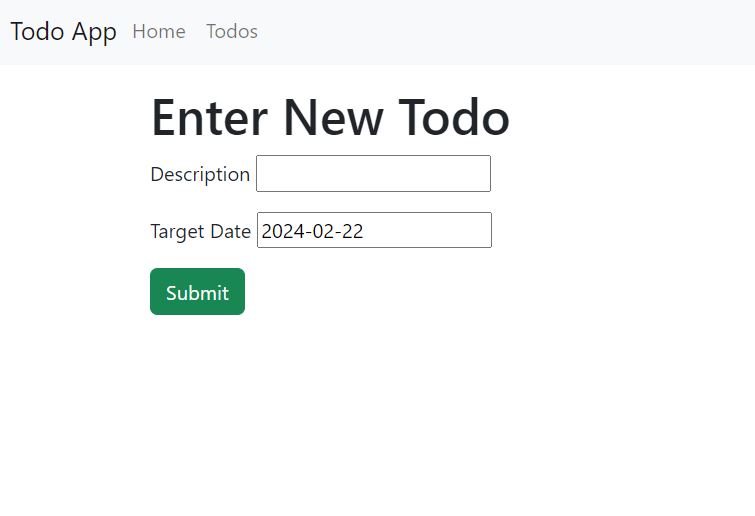Click the Target Date label text
Viewport: 755px width, 516px height.
[200, 232]
